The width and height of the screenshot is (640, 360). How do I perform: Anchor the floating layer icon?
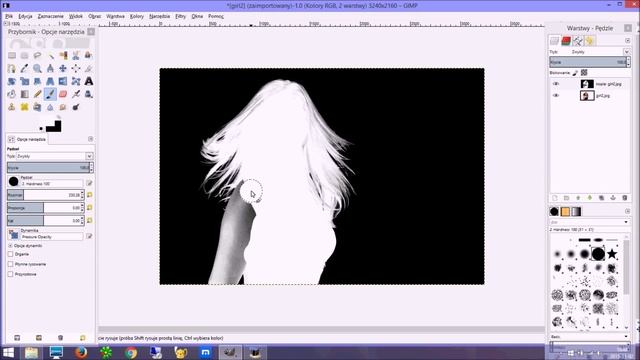[613, 198]
